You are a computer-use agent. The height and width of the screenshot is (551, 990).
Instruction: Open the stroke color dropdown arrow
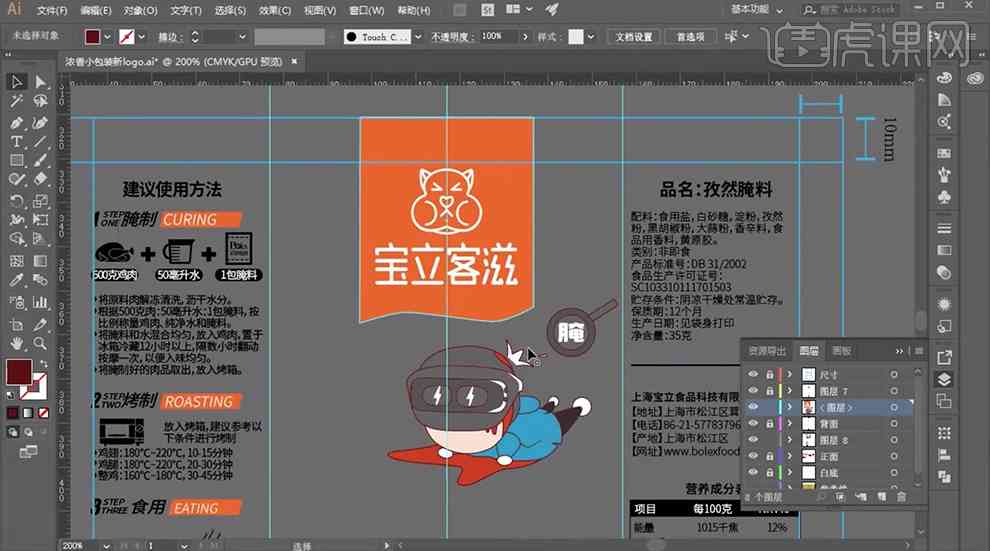[141, 37]
